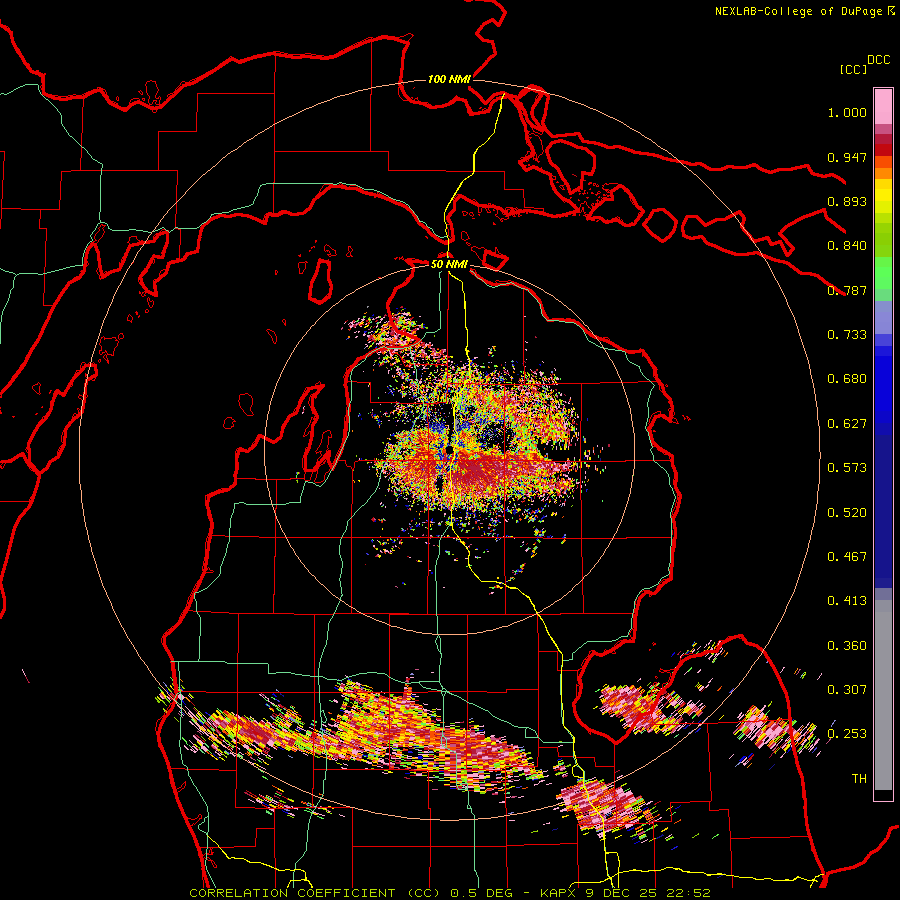Click the 0.840 value on the color scale
Image resolution: width=900 pixels, height=900 pixels.
pyautogui.click(x=847, y=246)
